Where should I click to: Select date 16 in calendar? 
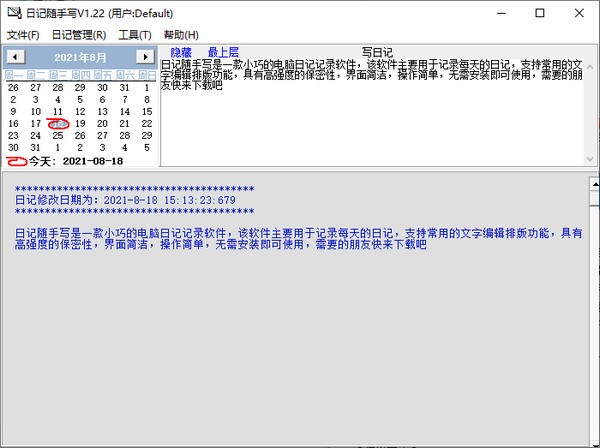(x=13, y=124)
